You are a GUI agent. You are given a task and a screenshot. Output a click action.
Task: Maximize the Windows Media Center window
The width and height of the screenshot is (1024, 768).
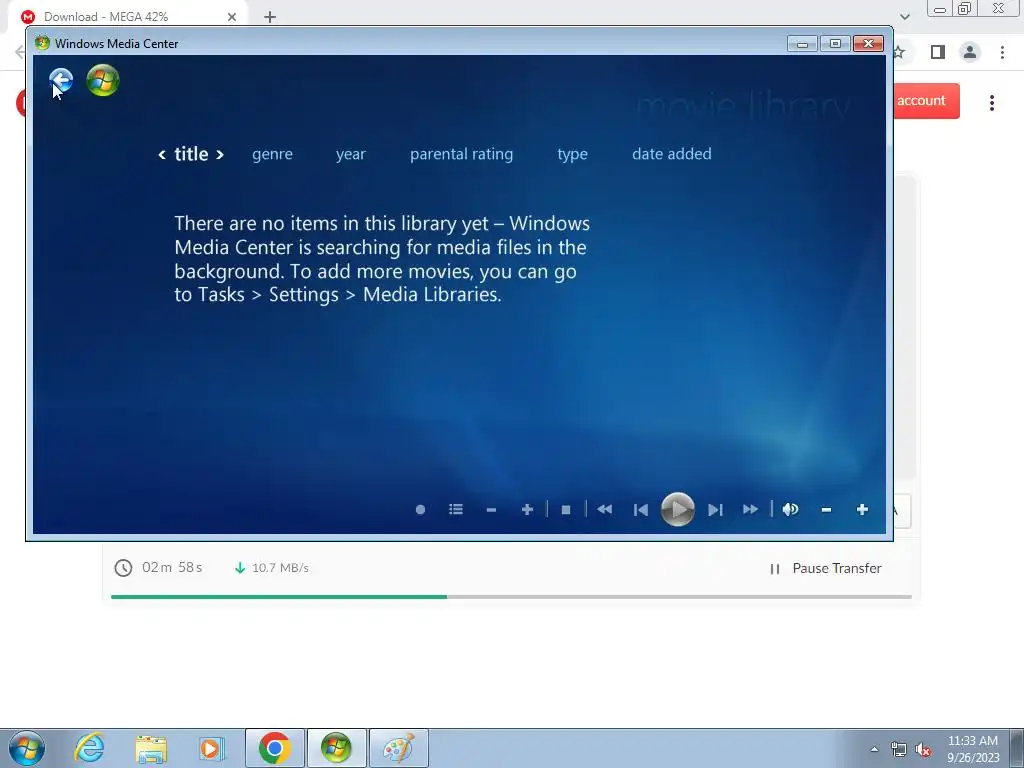tap(835, 44)
